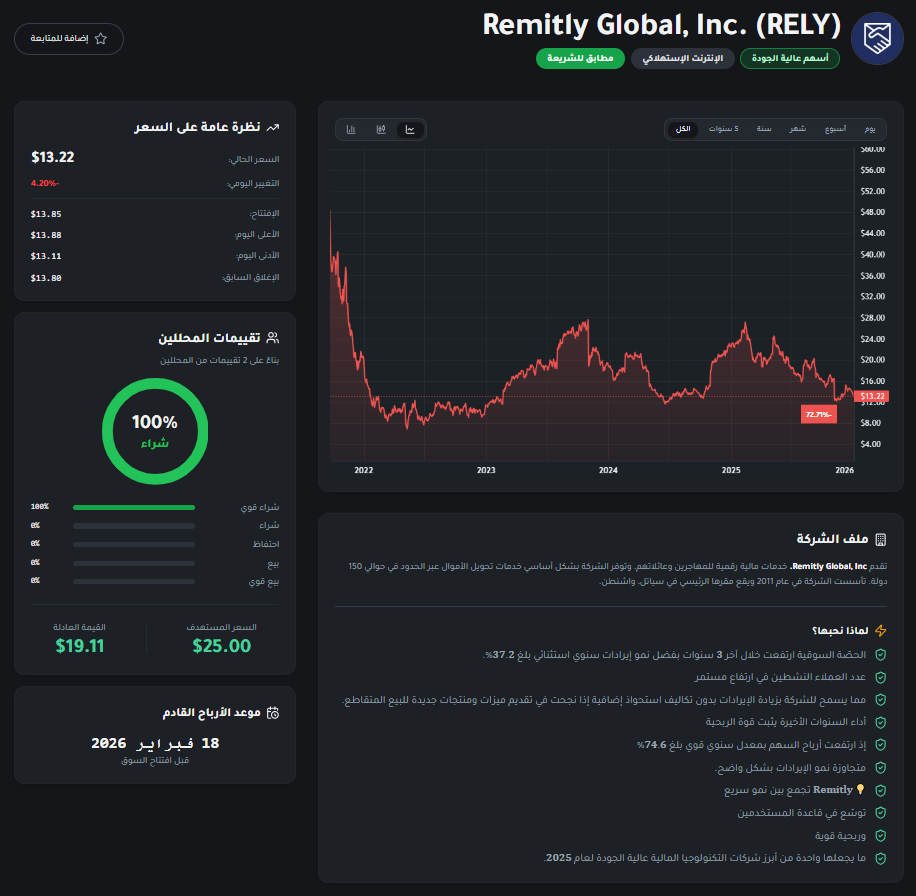Click the star icon in the watchlist button
The image size is (916, 896).
(100, 39)
